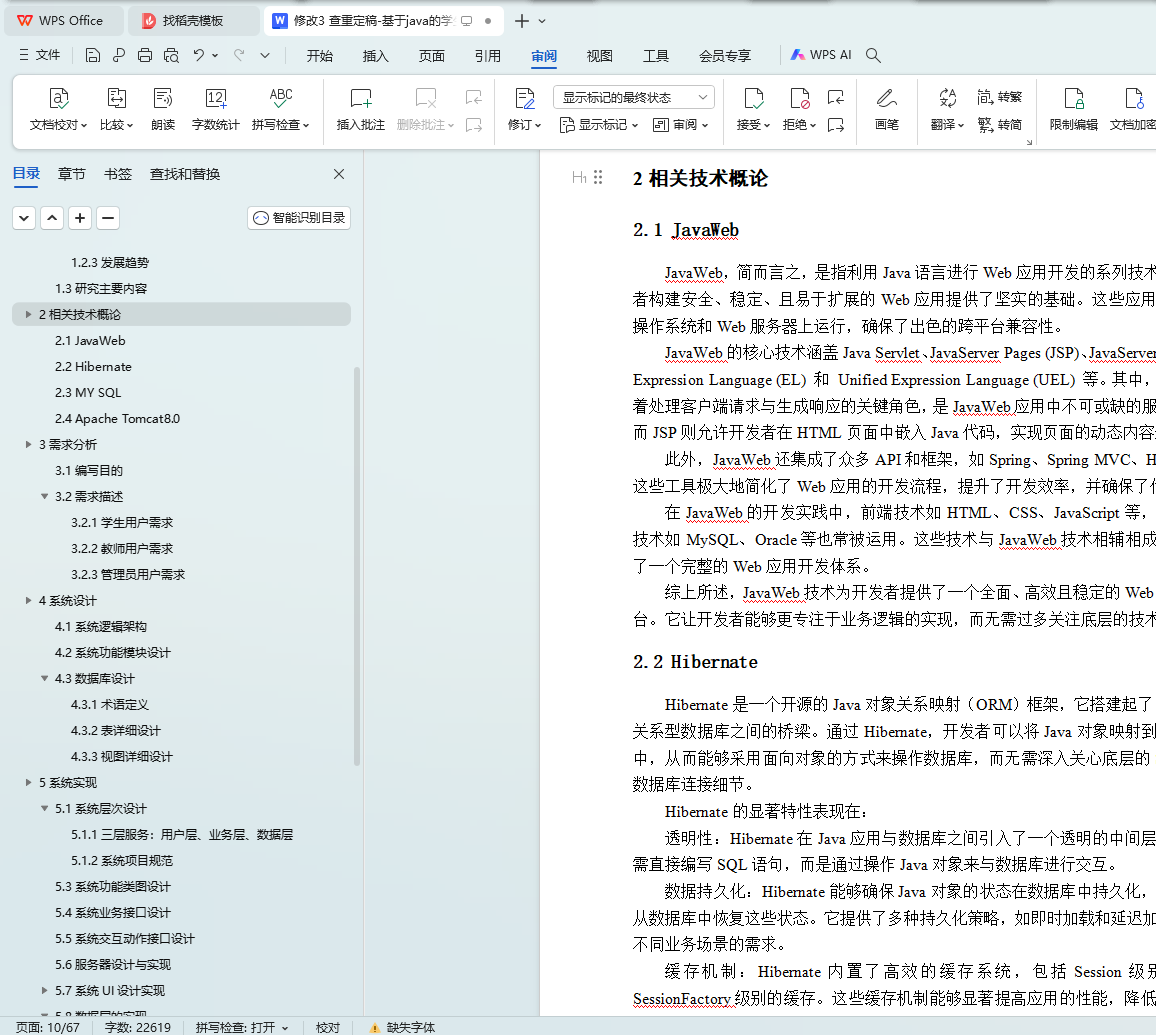Toggle 拼写检查: 打开 in status bar

[x=242, y=1027]
